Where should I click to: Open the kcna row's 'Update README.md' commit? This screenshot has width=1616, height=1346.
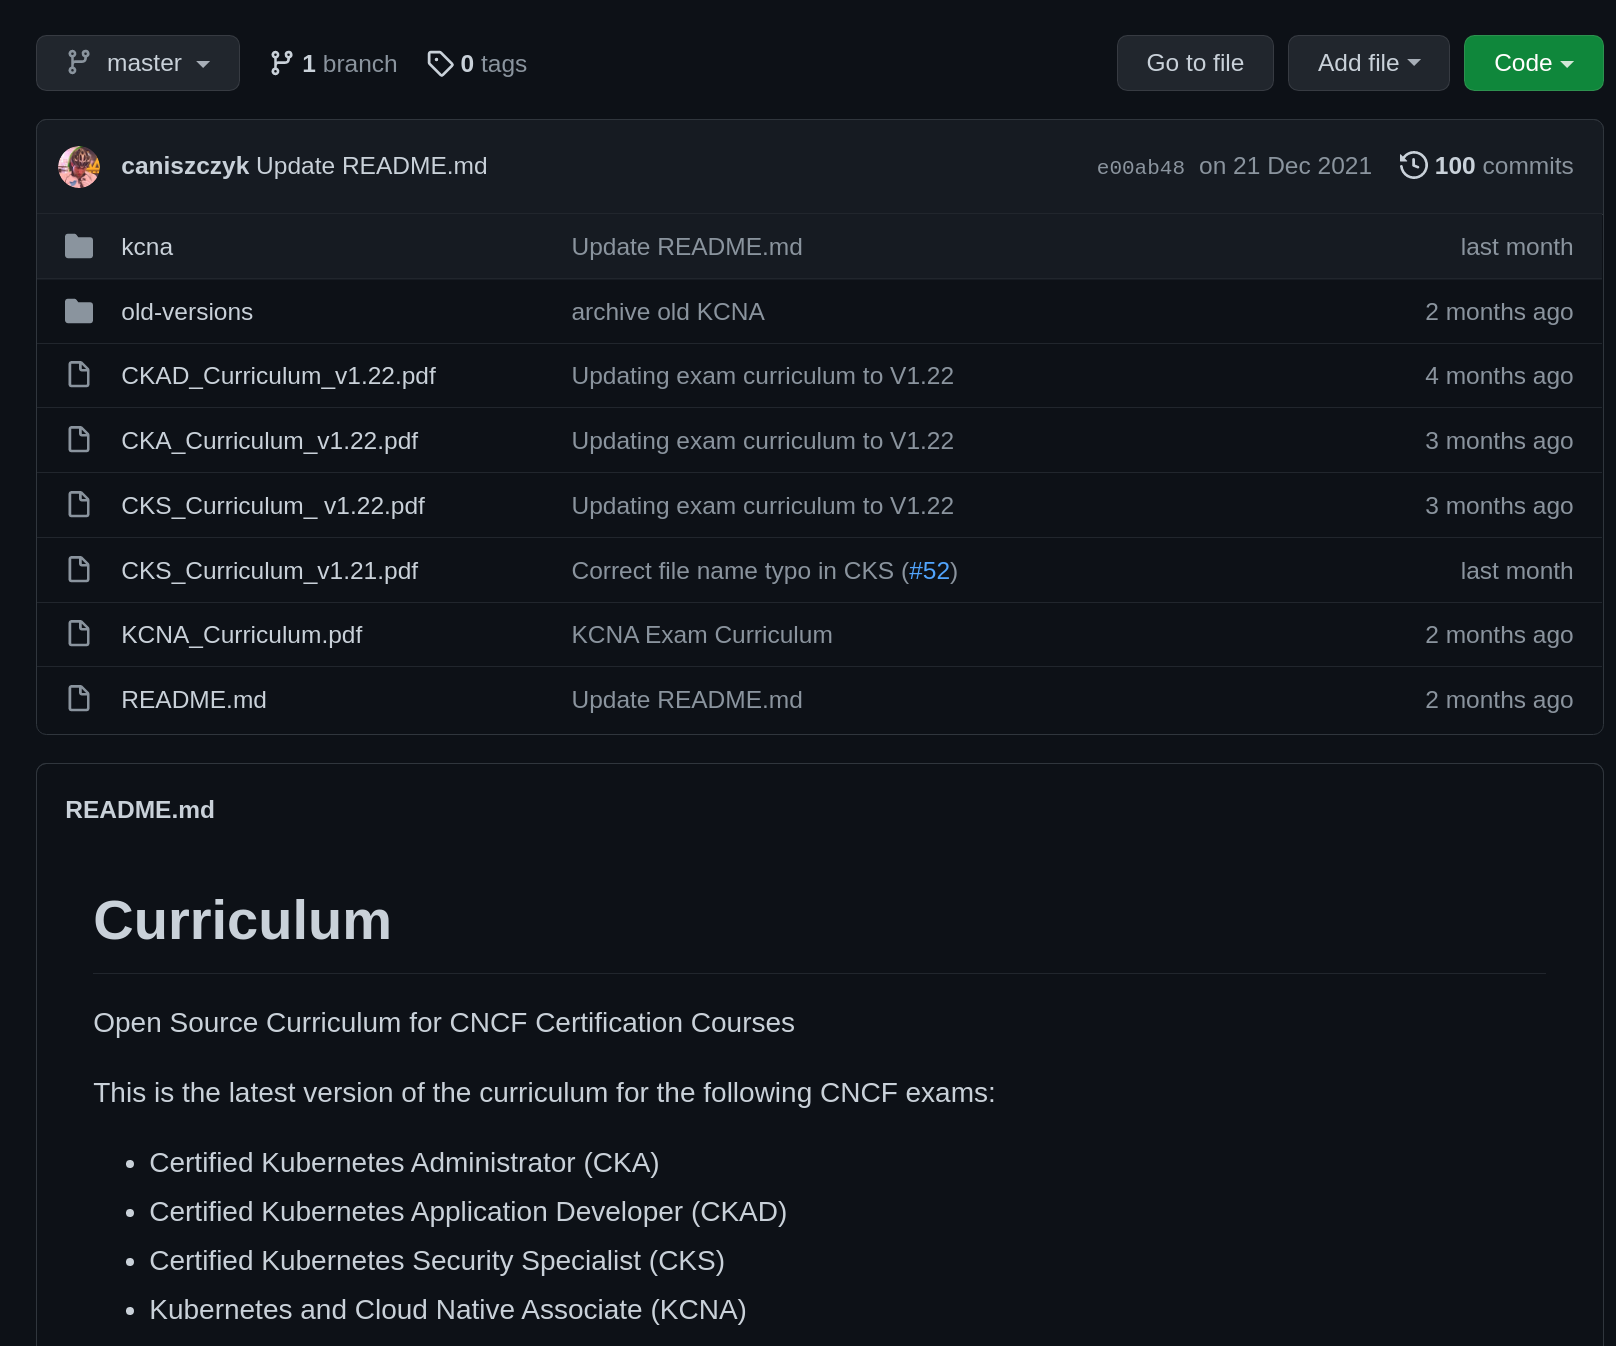point(687,247)
